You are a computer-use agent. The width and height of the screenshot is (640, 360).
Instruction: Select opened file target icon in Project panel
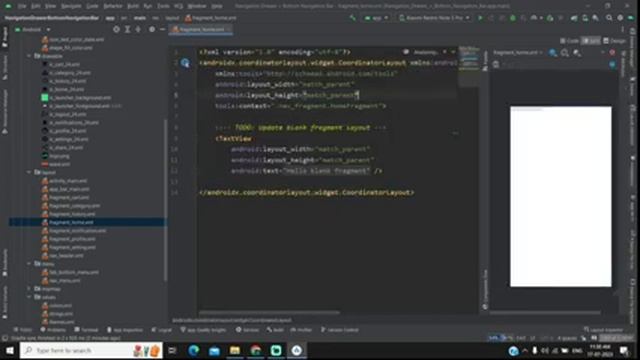[116, 29]
